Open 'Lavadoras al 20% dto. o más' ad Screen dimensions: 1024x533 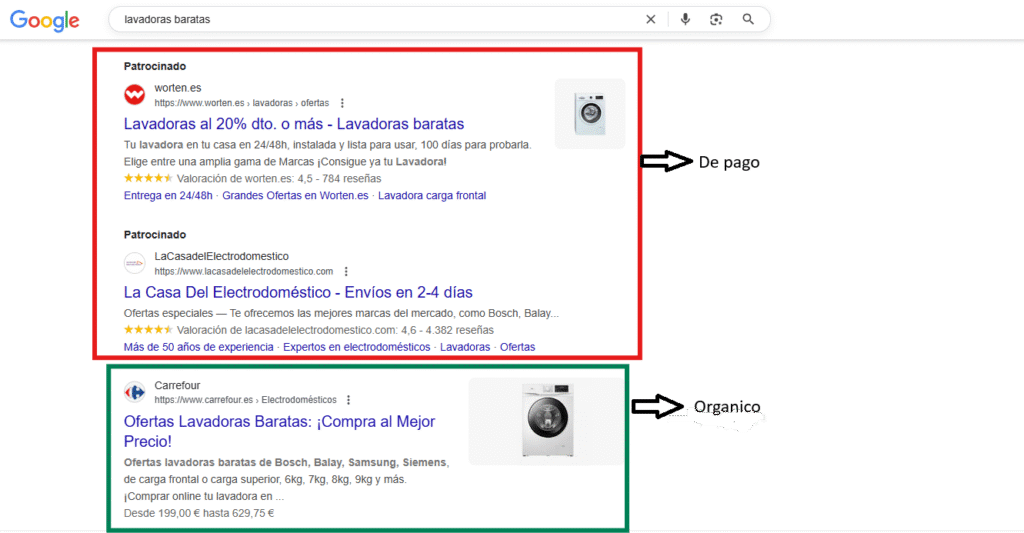click(294, 124)
